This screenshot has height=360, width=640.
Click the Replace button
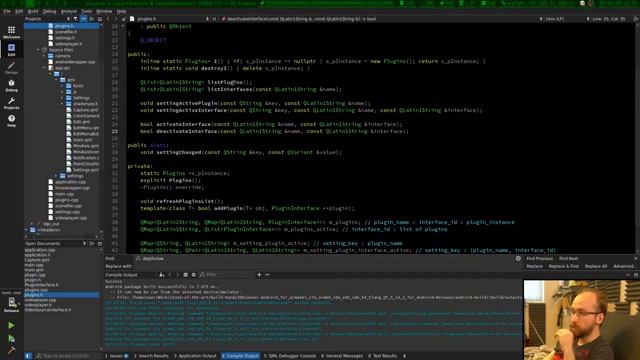click(534, 266)
